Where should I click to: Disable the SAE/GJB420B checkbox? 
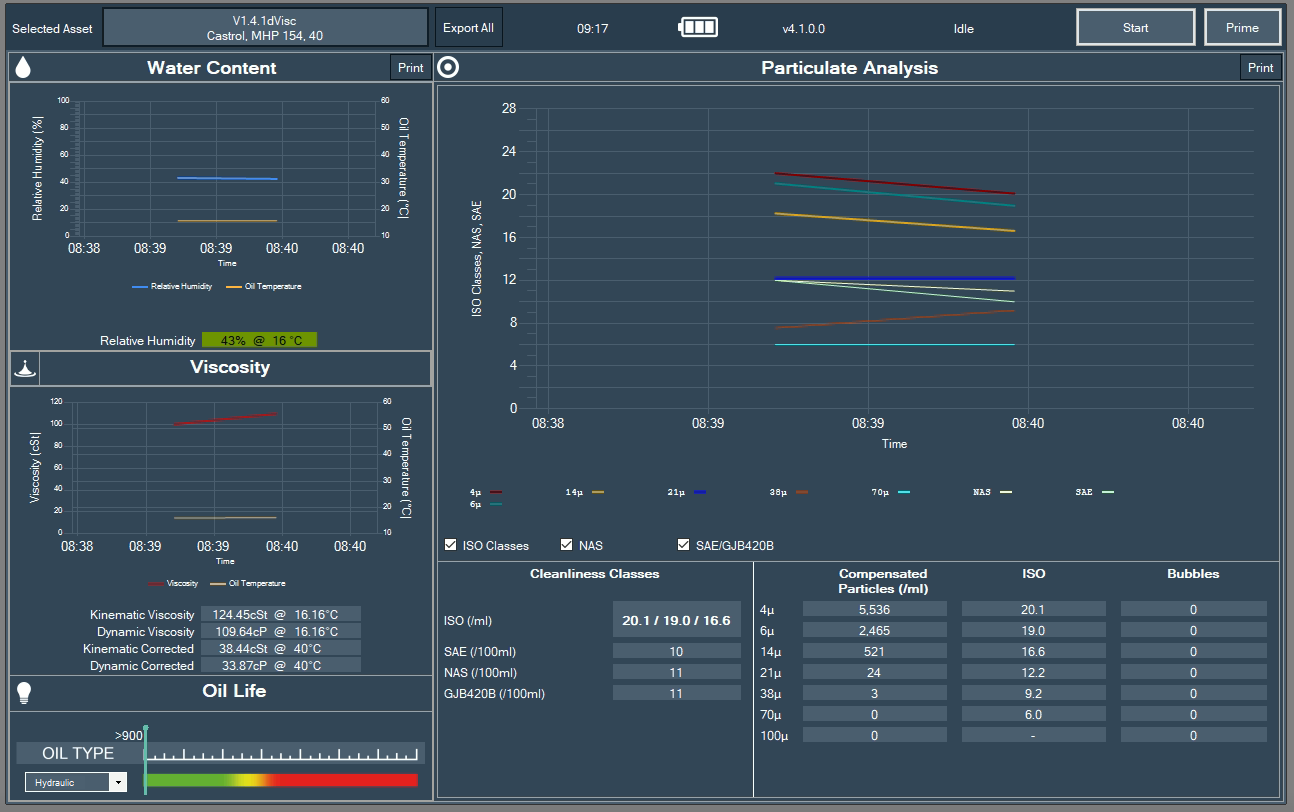pos(684,545)
